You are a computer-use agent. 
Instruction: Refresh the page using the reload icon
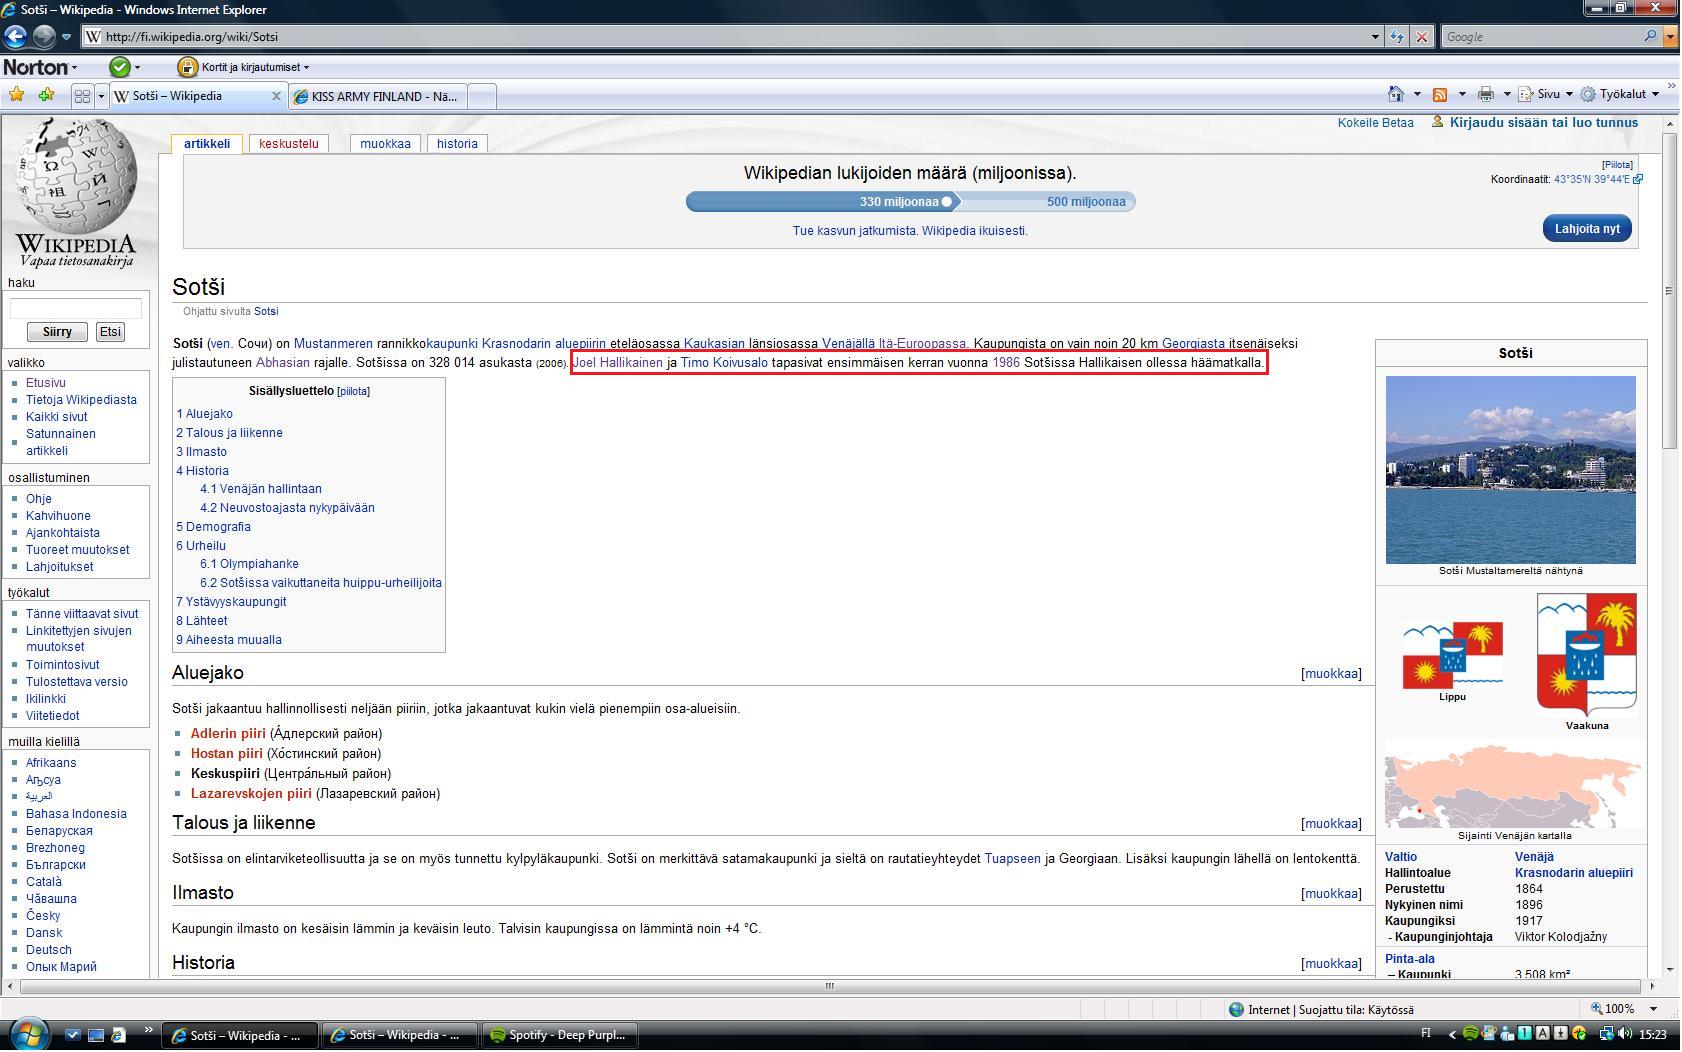tap(1397, 37)
